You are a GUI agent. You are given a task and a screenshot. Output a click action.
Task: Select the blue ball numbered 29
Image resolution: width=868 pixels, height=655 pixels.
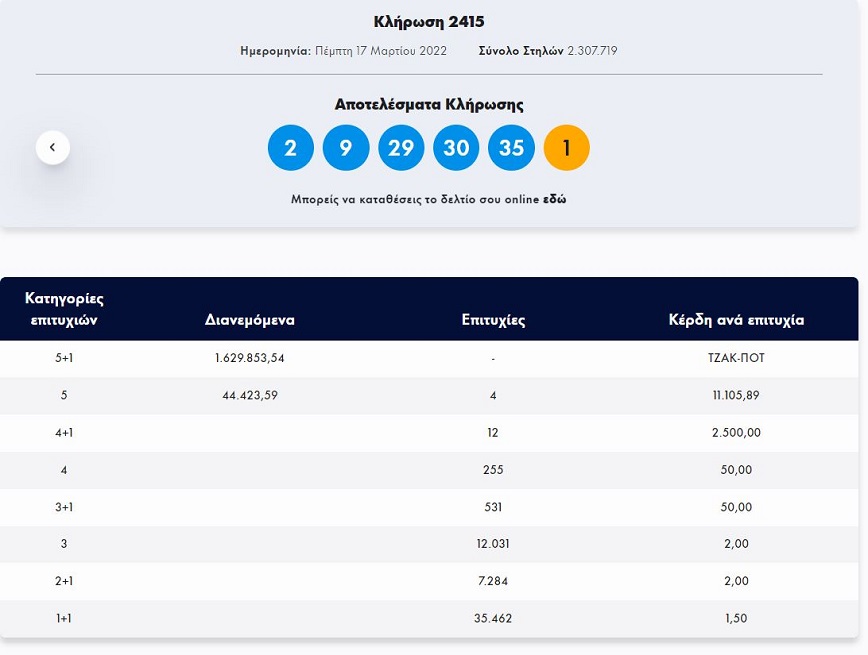(401, 148)
